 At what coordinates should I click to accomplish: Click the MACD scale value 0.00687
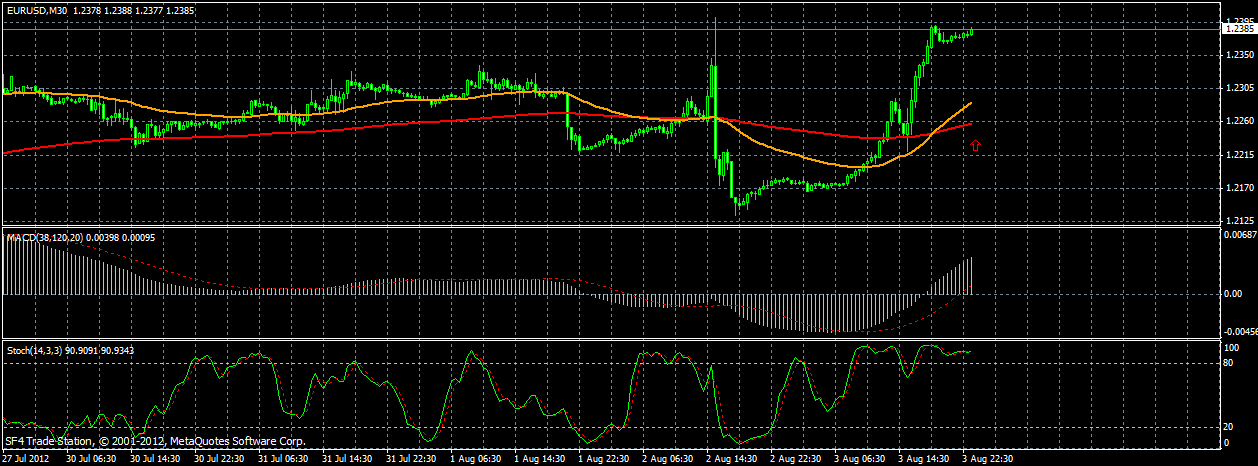pos(1240,235)
